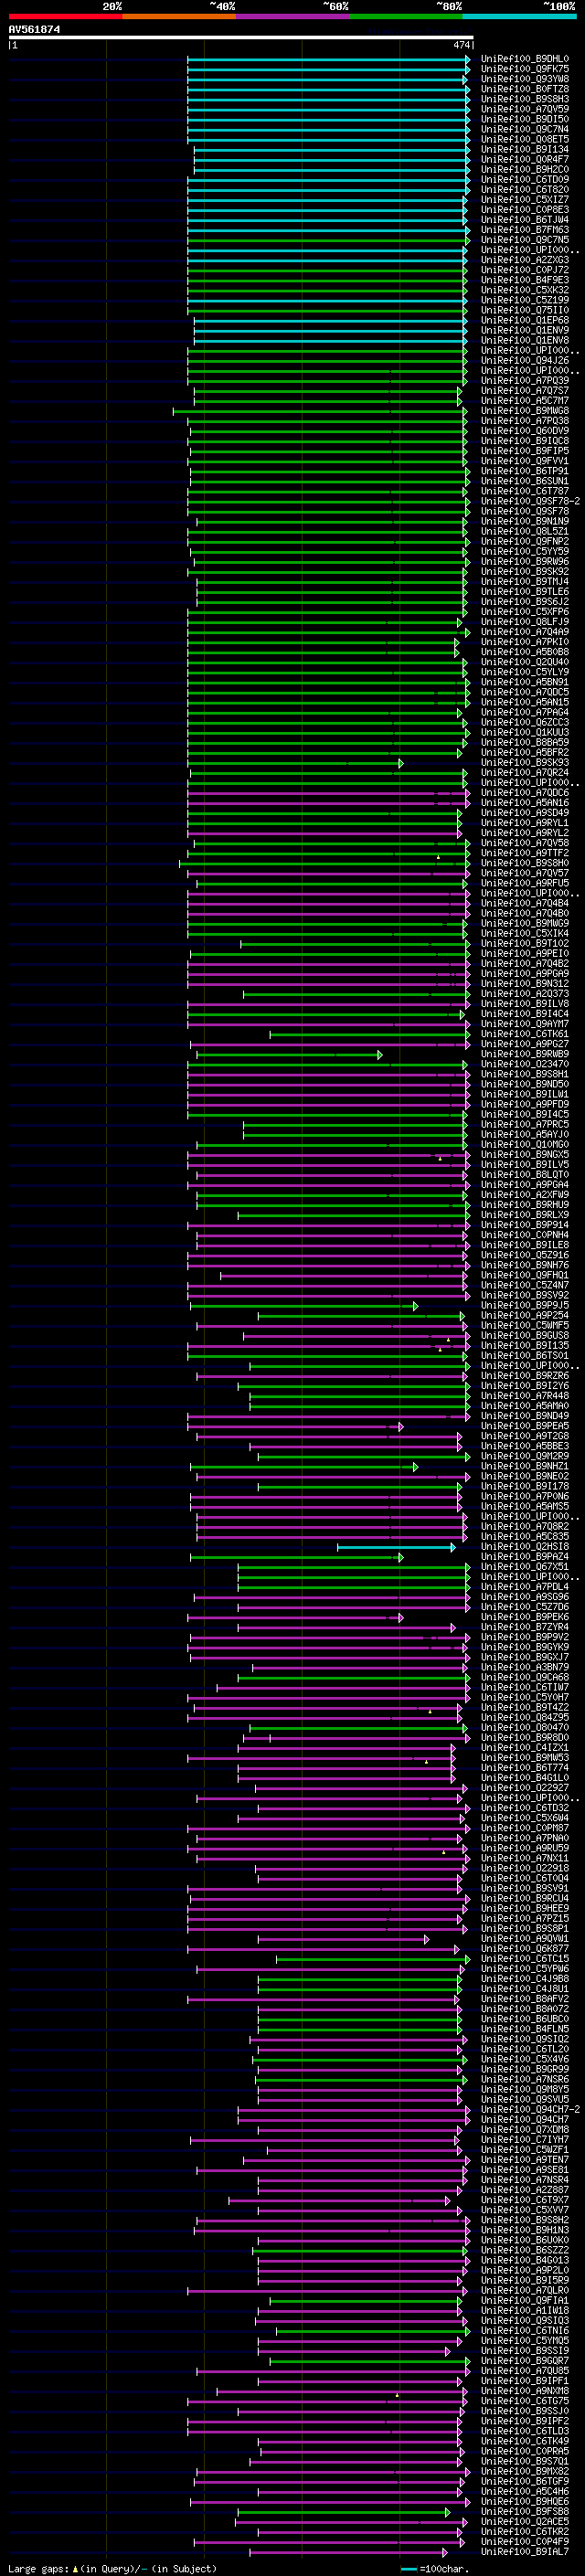The height and width of the screenshot is (2576, 585).
Task: Click the query end position 474
Action: coord(462,45)
